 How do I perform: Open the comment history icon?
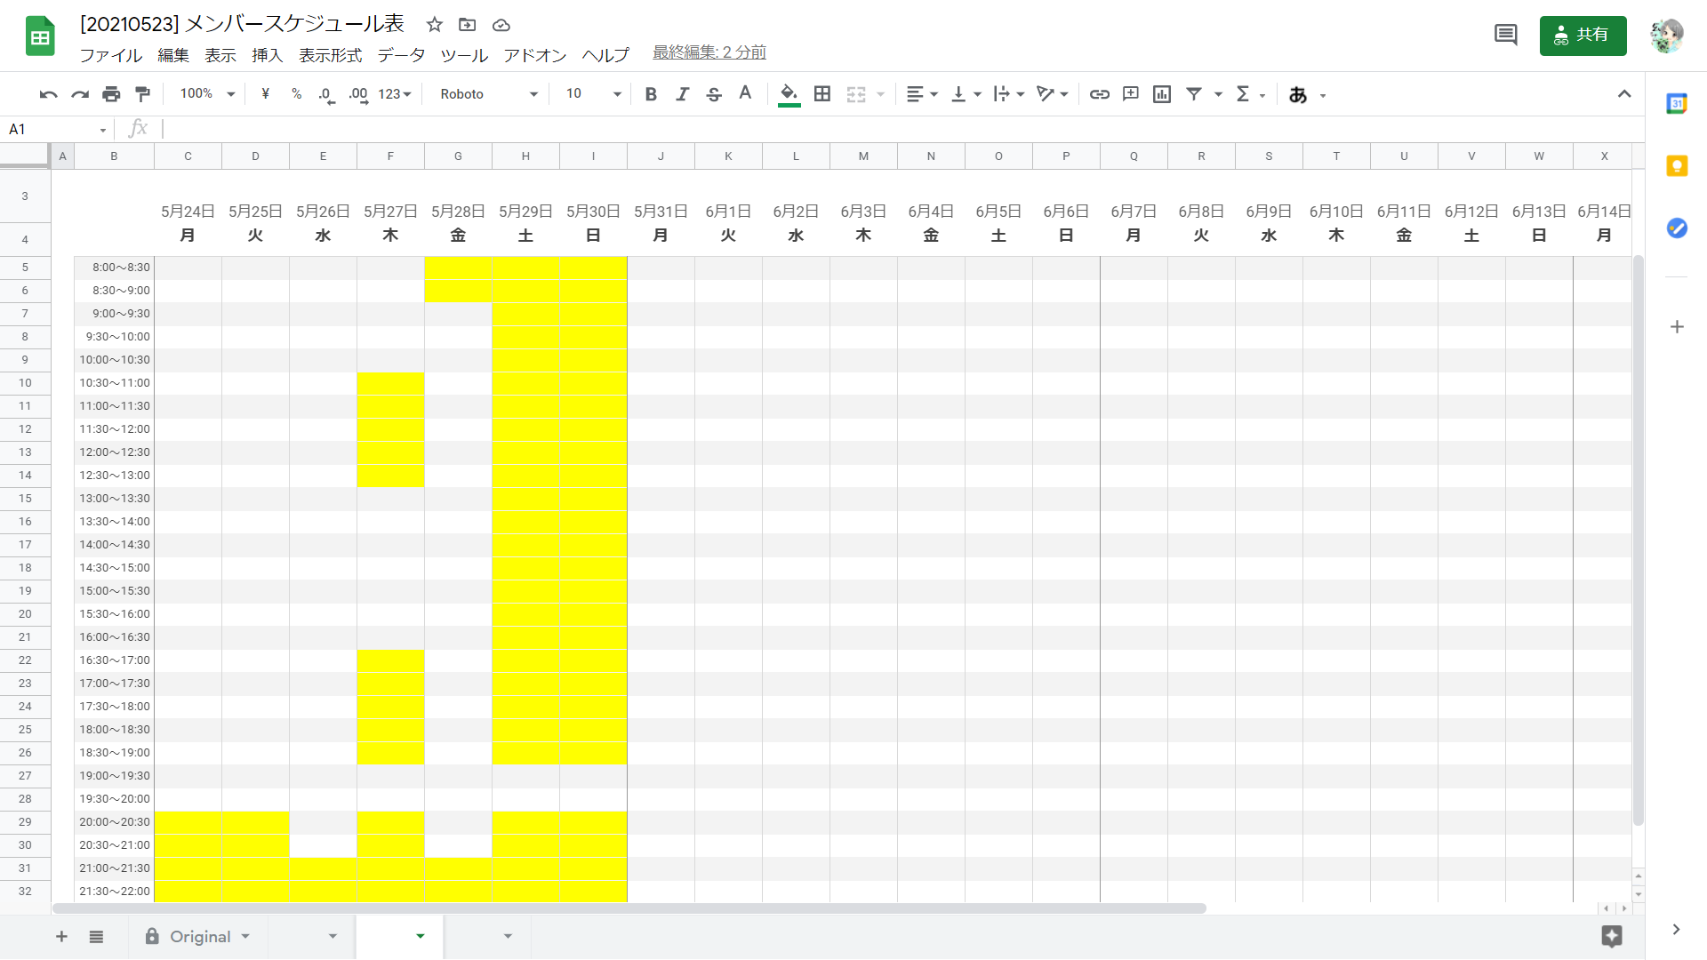[1505, 35]
